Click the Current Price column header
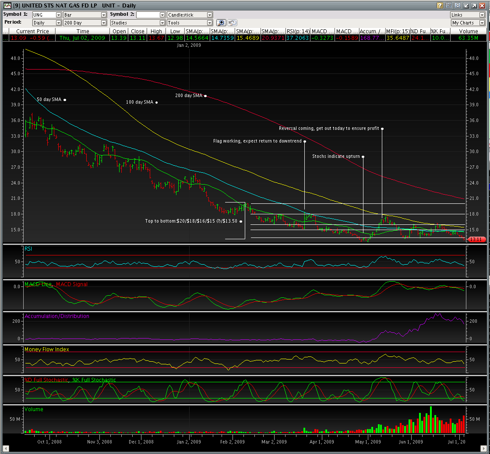Image resolution: width=490 pixels, height=454 pixels. point(32,31)
